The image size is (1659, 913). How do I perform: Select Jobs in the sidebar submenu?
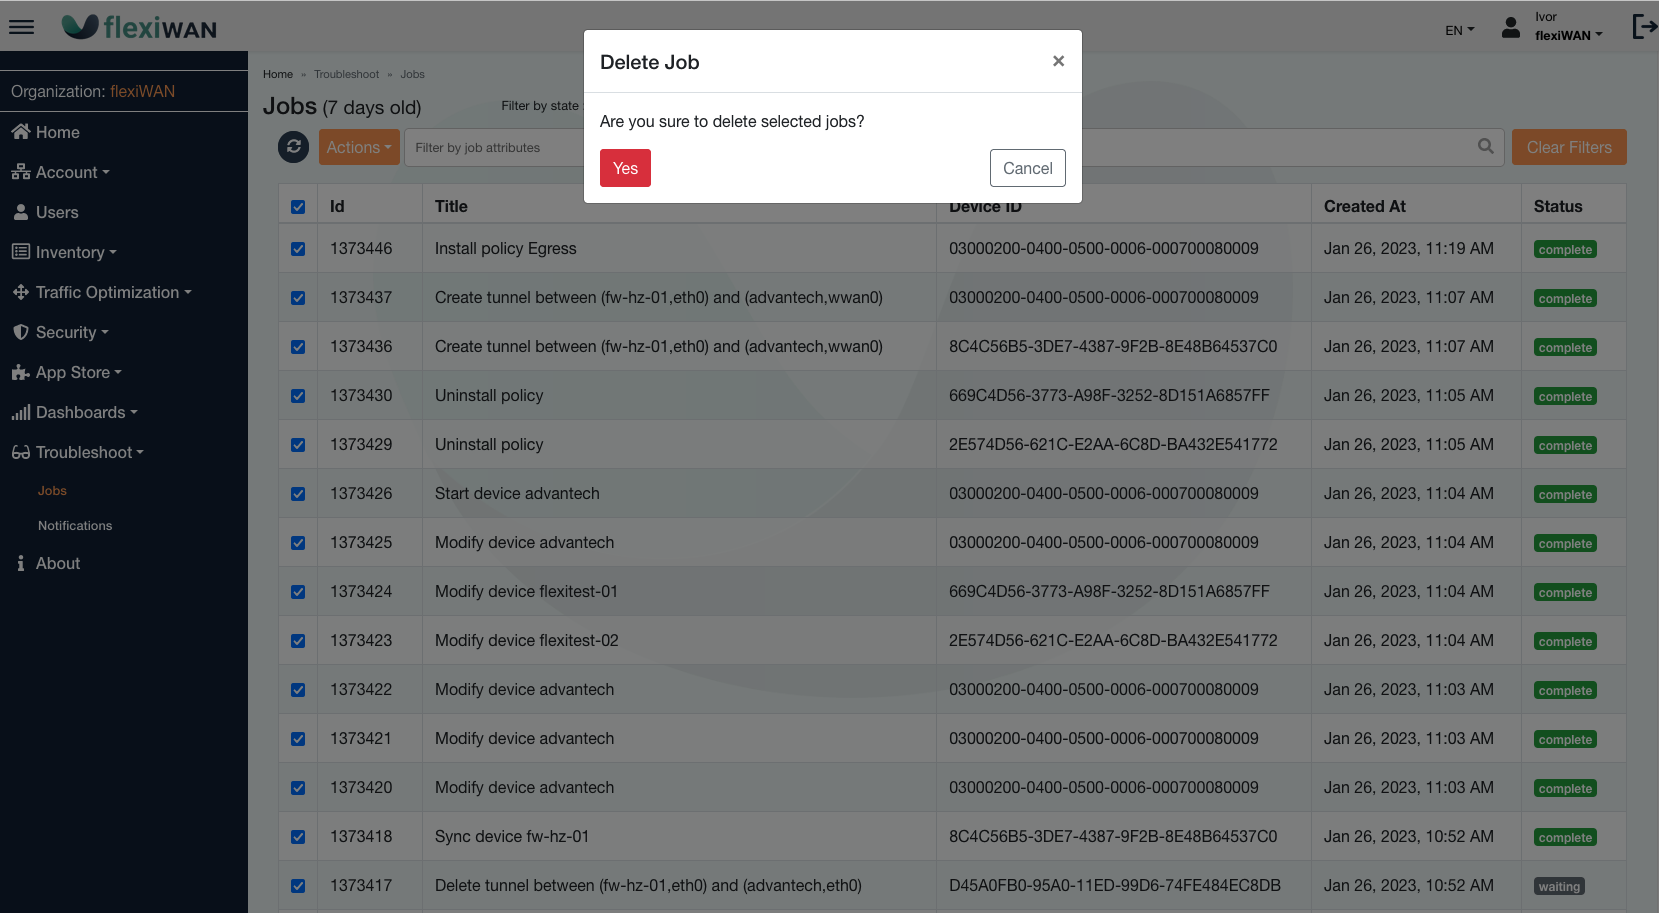[x=52, y=490]
